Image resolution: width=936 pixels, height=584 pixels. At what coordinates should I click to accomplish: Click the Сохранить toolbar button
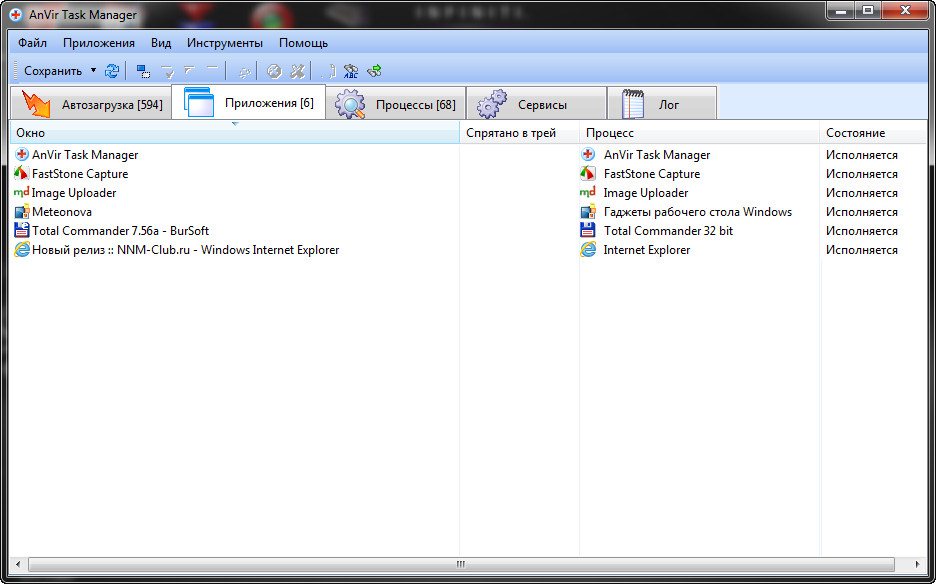pos(53,71)
